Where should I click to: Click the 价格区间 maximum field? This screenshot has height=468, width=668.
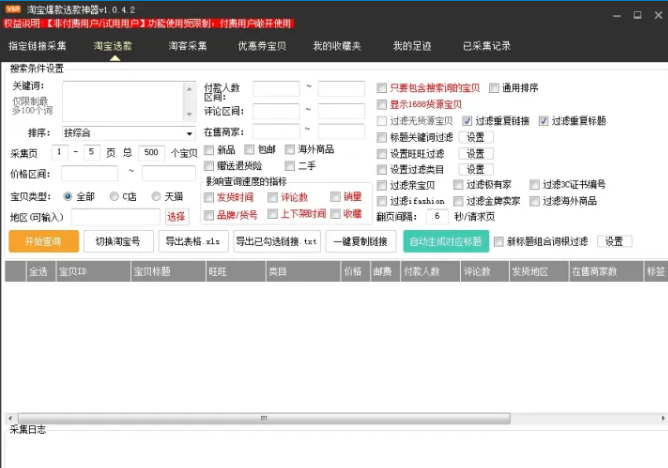click(x=169, y=173)
